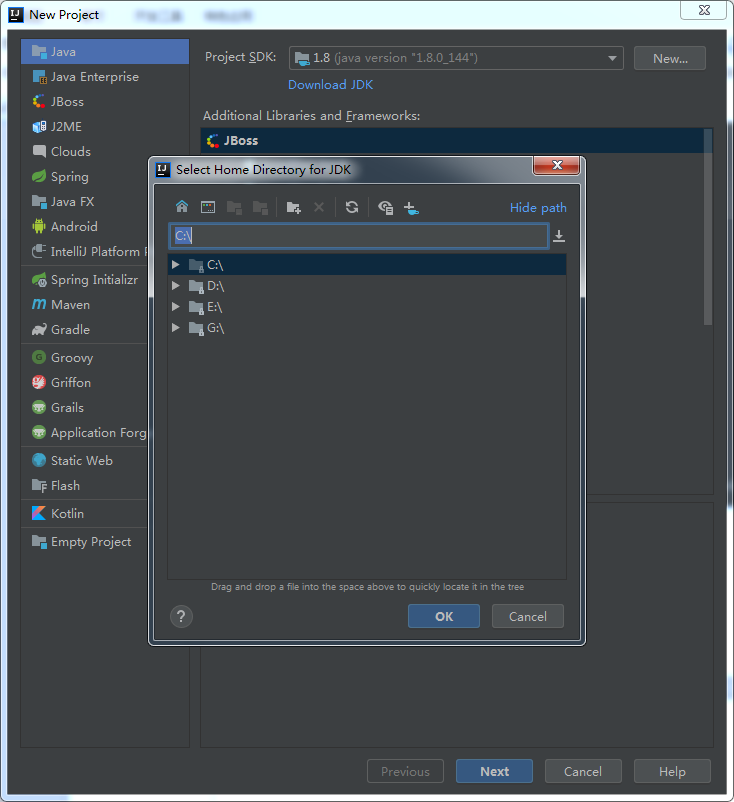Select the E:\ drive row
The height and width of the screenshot is (802, 734).
[x=367, y=307]
